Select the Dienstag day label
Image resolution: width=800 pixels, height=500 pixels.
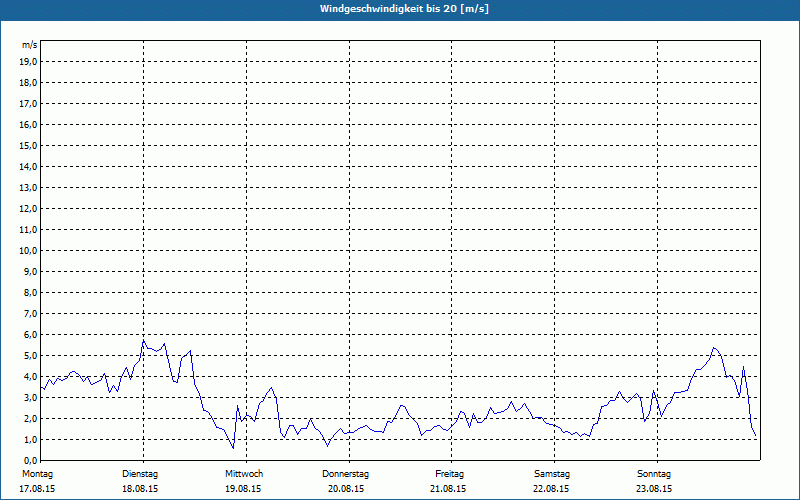pos(140,474)
